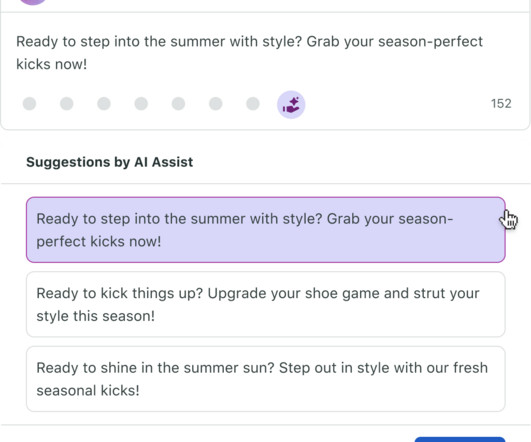Screen dimensions: 531x442
Task: Click 'Ready to step' at composer text start
Action: point(59,42)
